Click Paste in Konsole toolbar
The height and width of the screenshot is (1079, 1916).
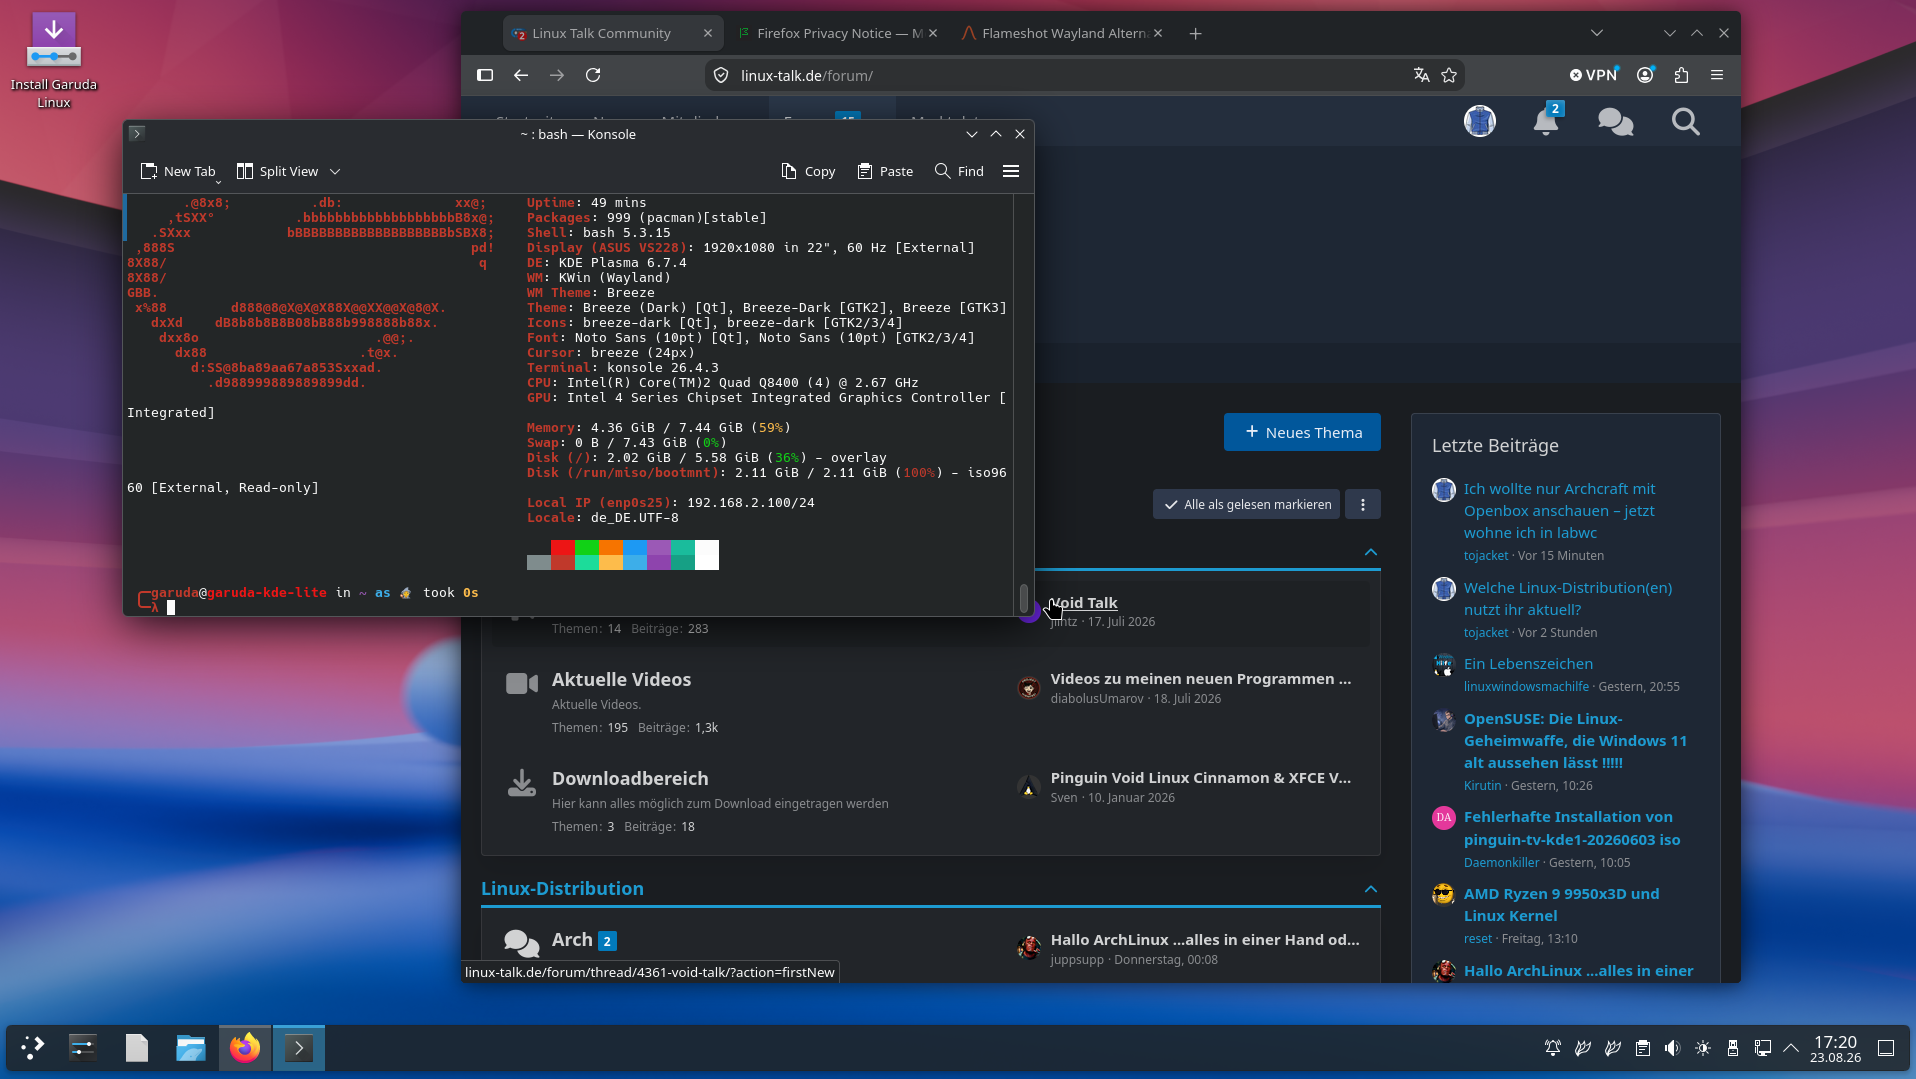tap(885, 171)
